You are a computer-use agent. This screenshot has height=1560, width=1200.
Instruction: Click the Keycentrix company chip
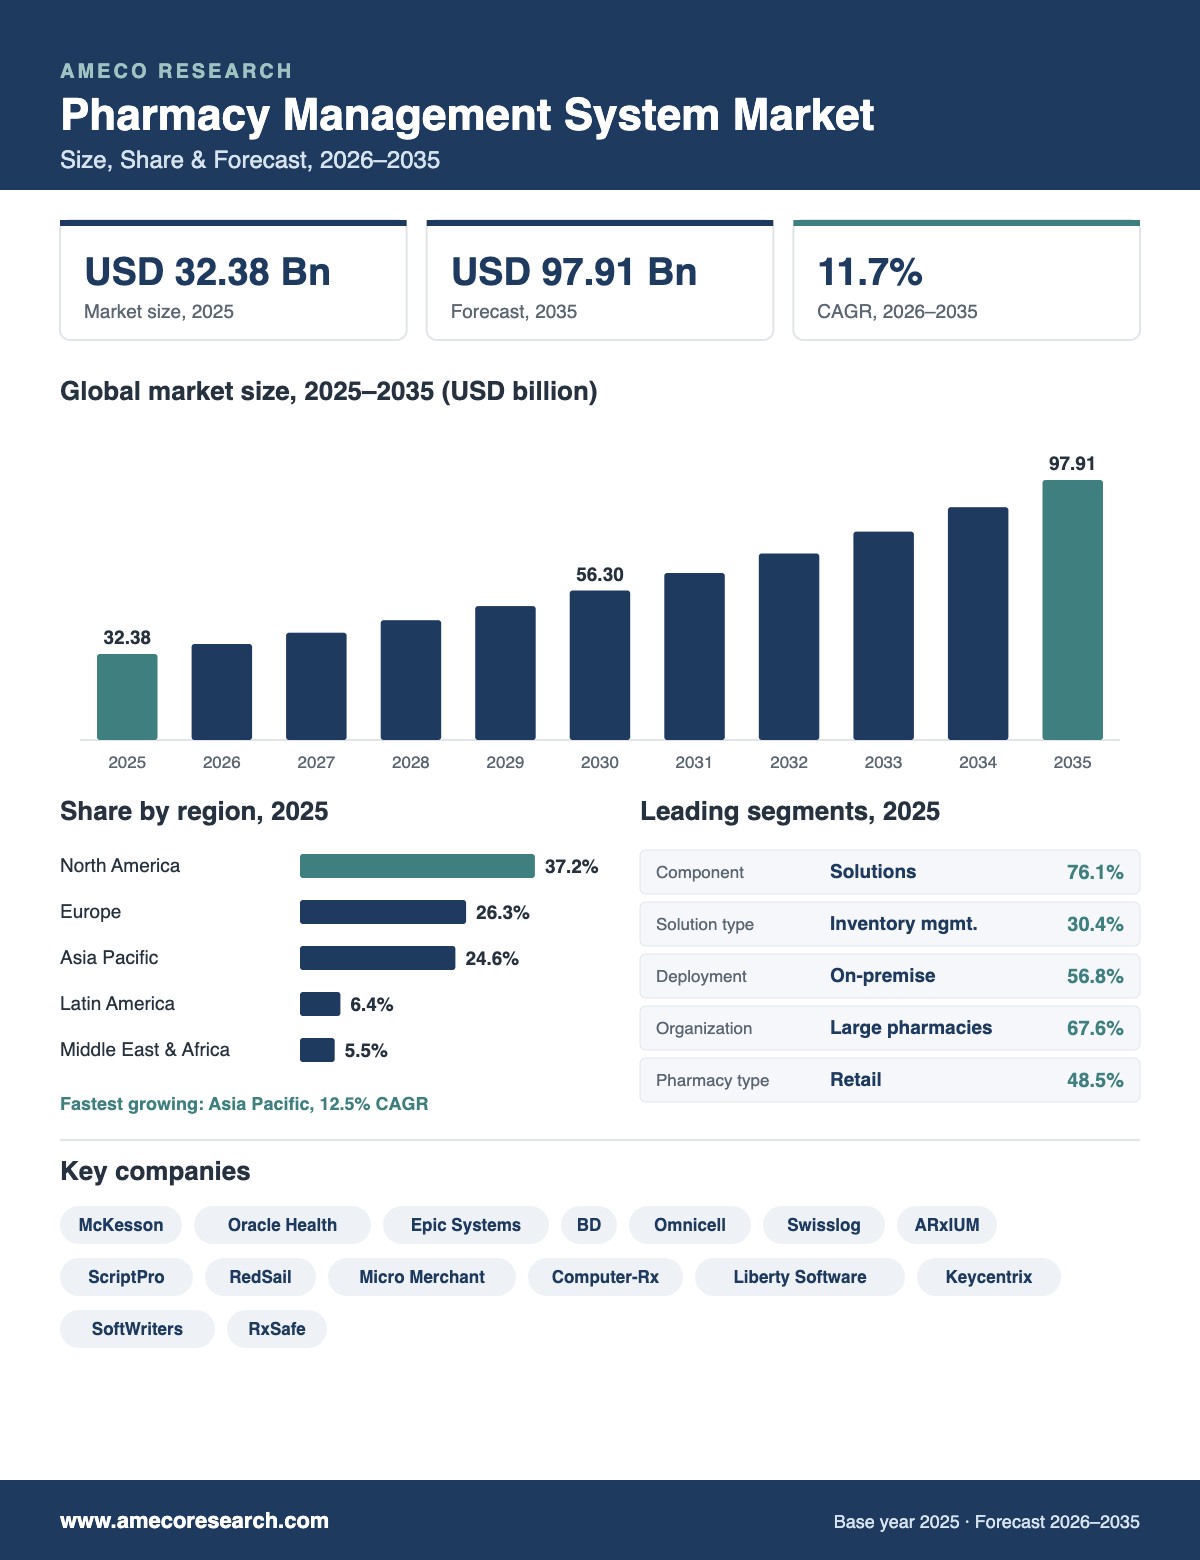pos(989,1277)
